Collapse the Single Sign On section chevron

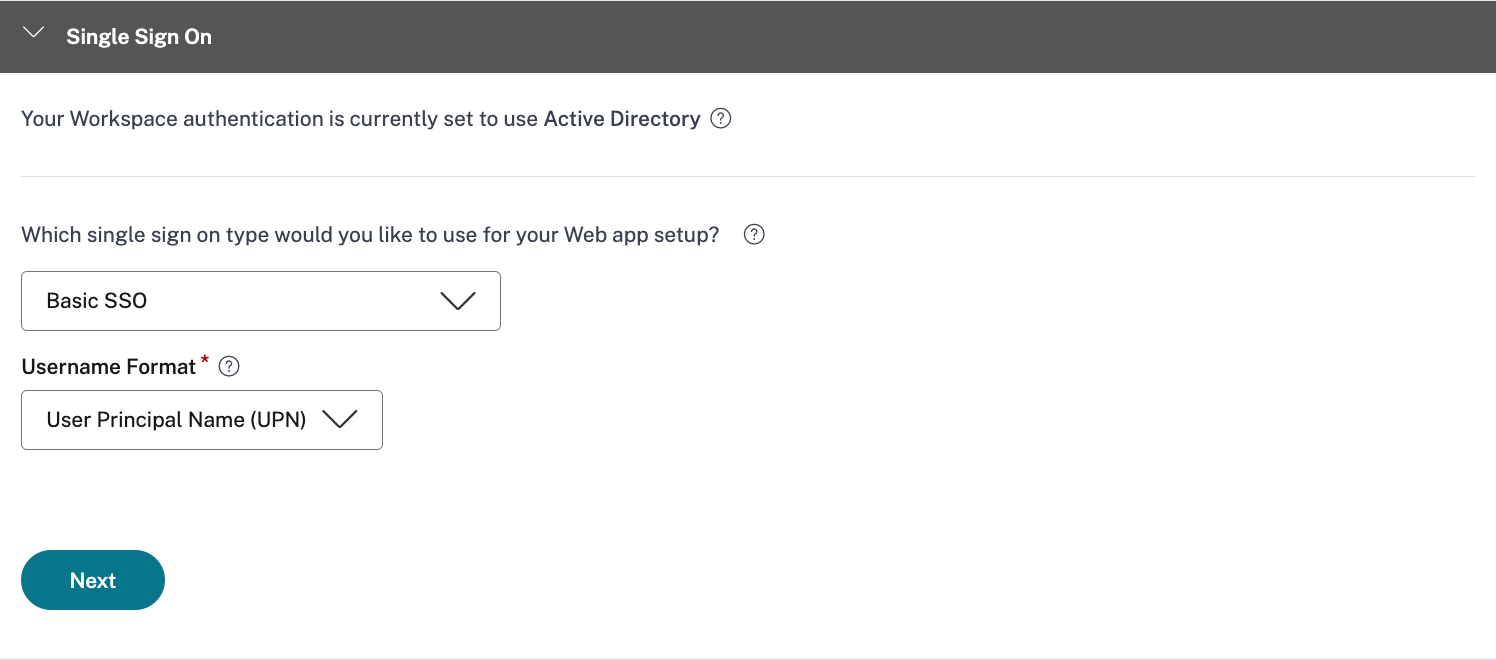(33, 34)
